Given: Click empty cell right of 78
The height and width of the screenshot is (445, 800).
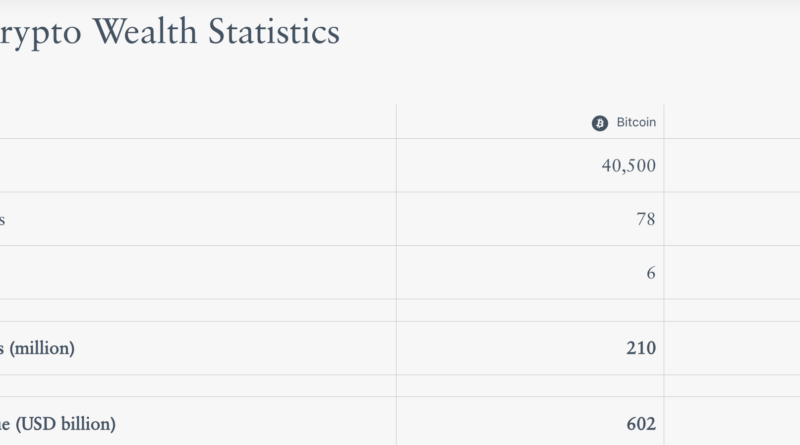Looking at the screenshot, I should 732,219.
